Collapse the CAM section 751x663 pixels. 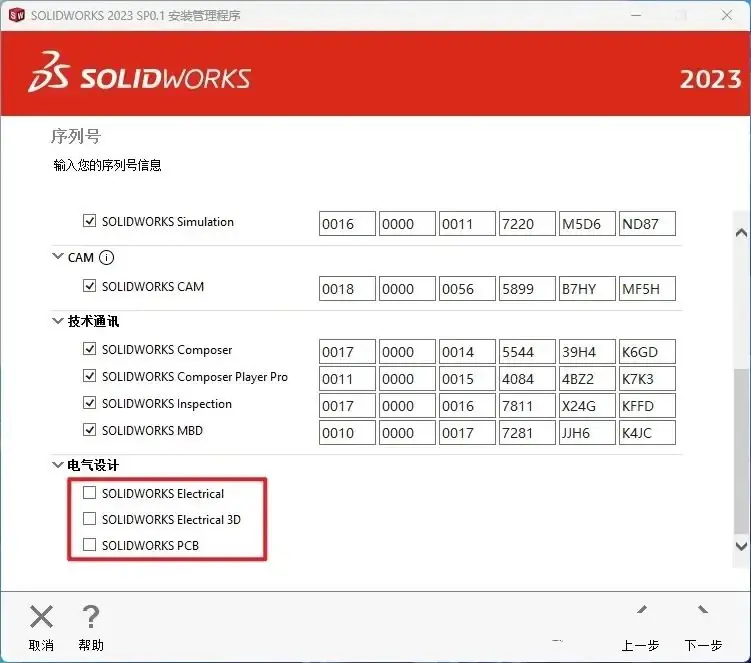pos(57,256)
